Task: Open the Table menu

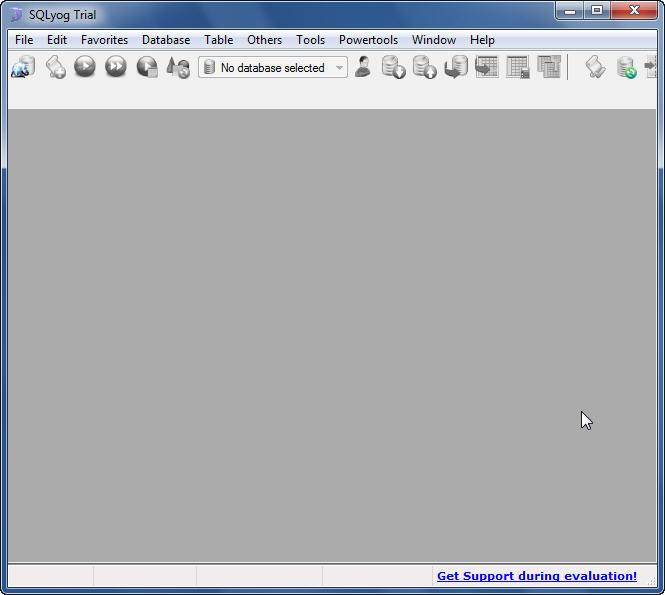Action: (x=218, y=40)
